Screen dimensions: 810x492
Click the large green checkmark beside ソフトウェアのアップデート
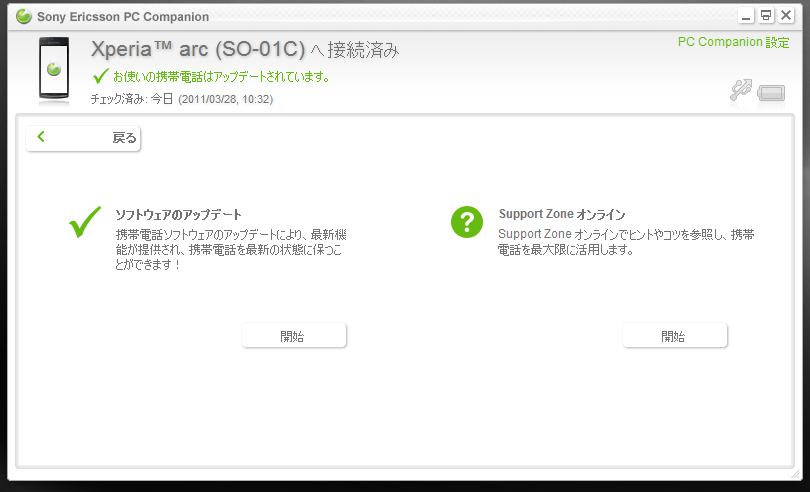85,222
